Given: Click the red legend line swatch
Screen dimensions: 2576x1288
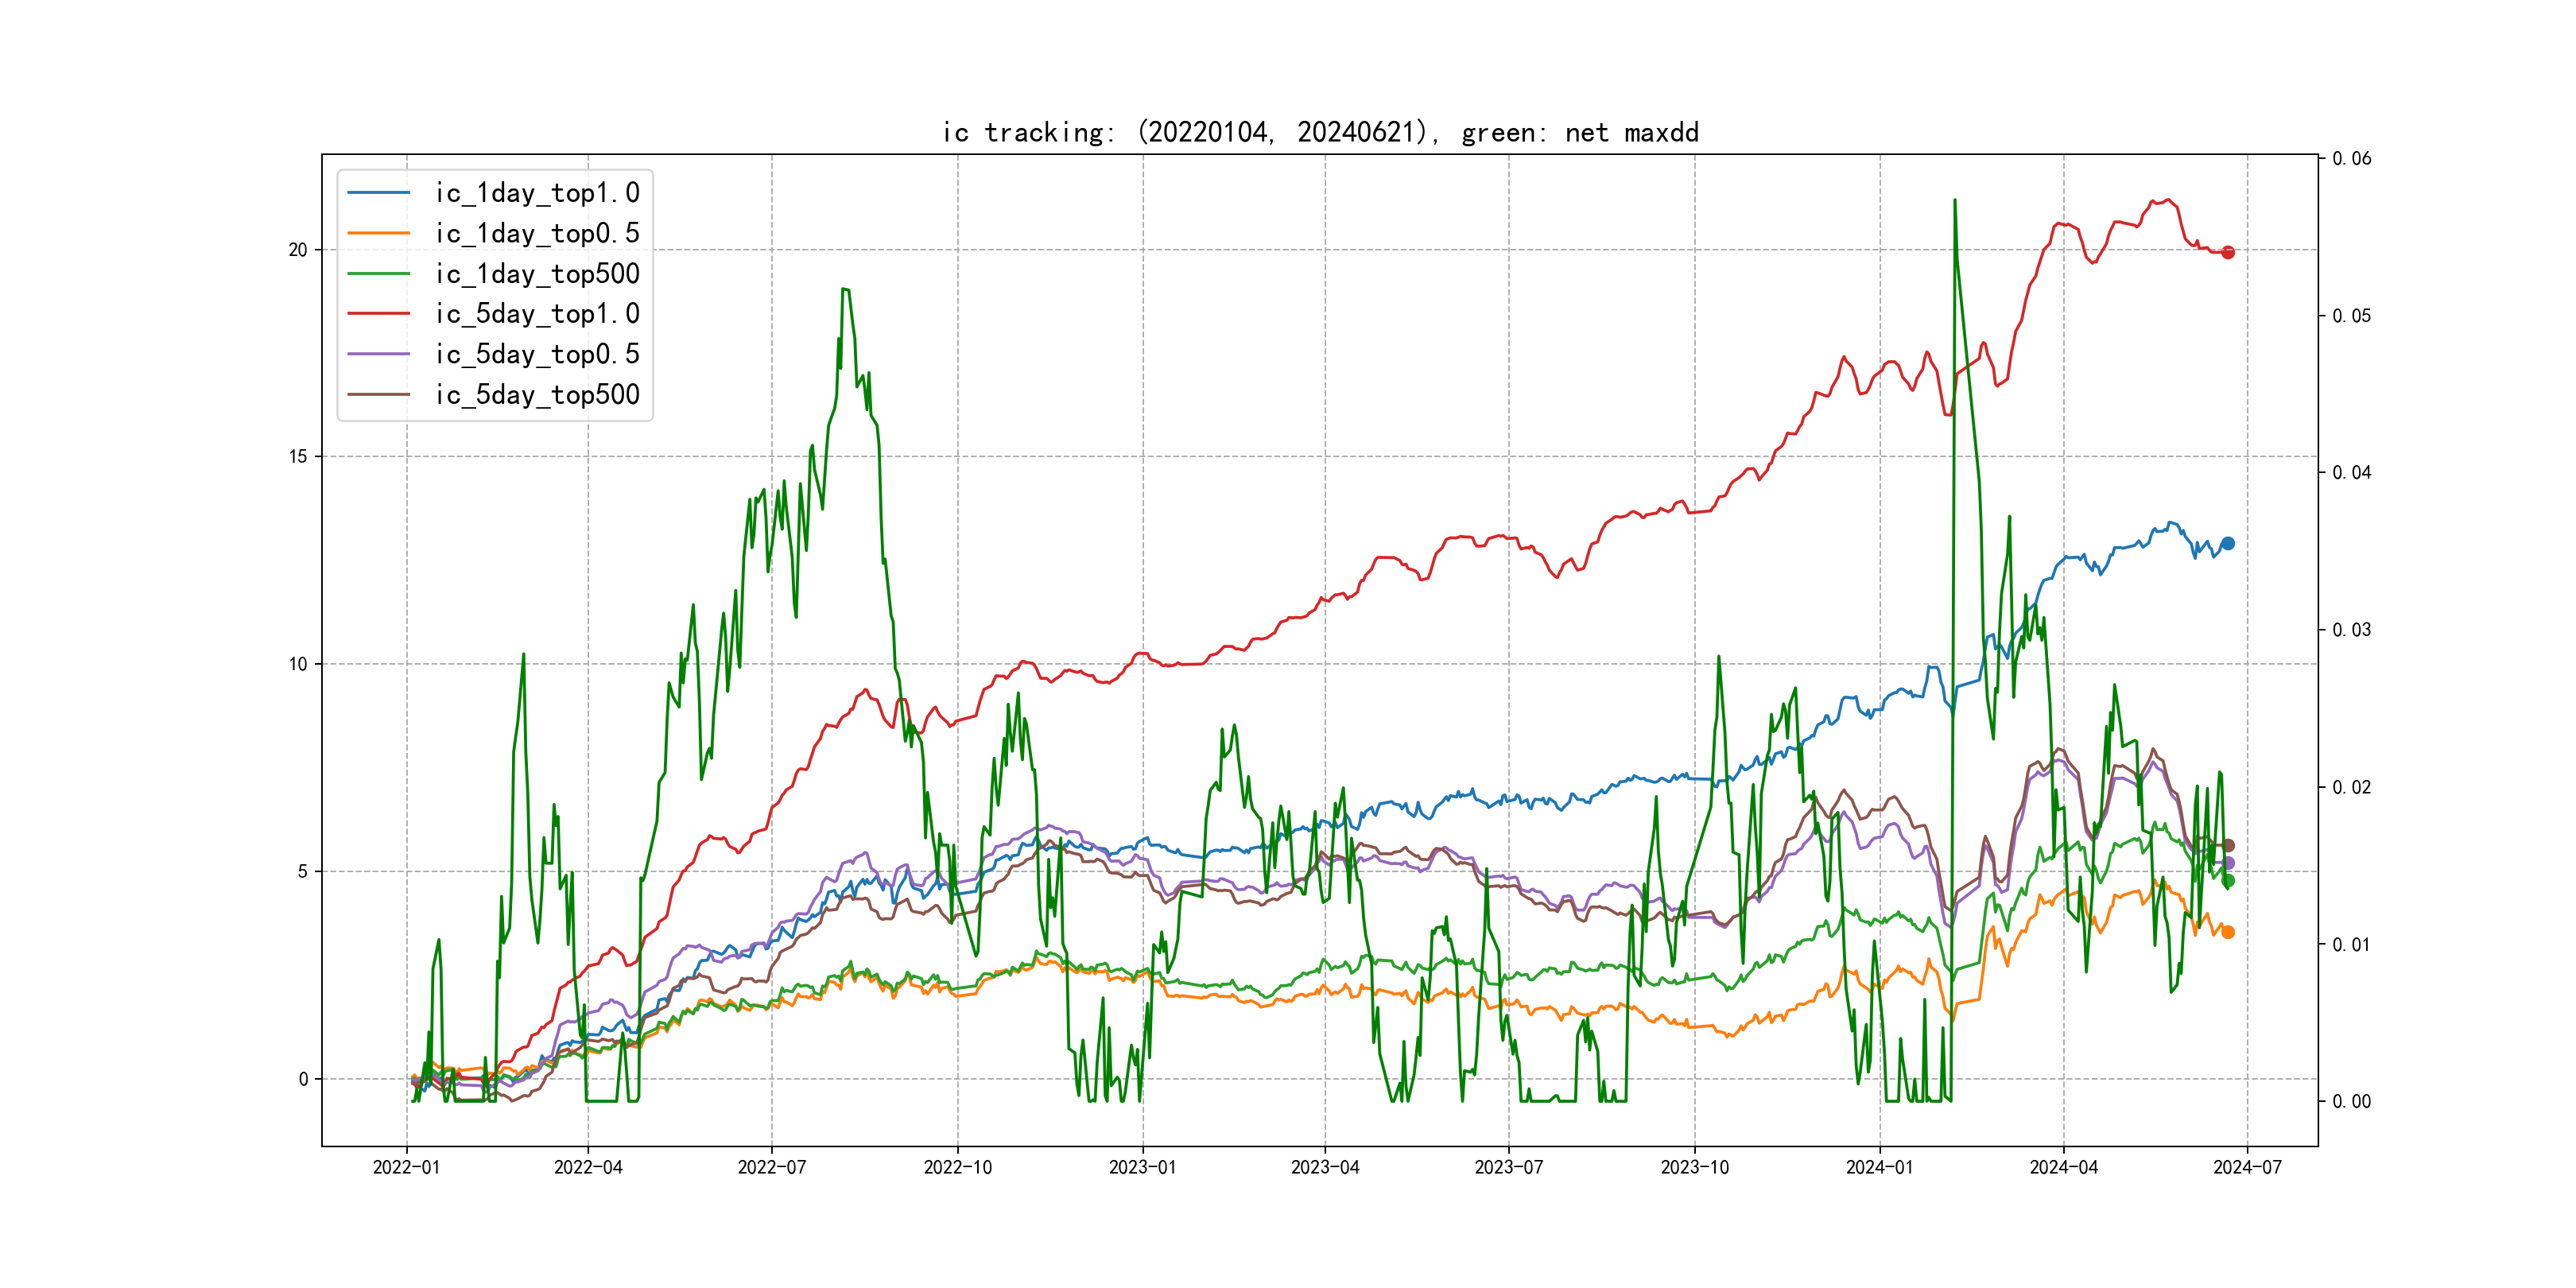Looking at the screenshot, I should (x=378, y=314).
